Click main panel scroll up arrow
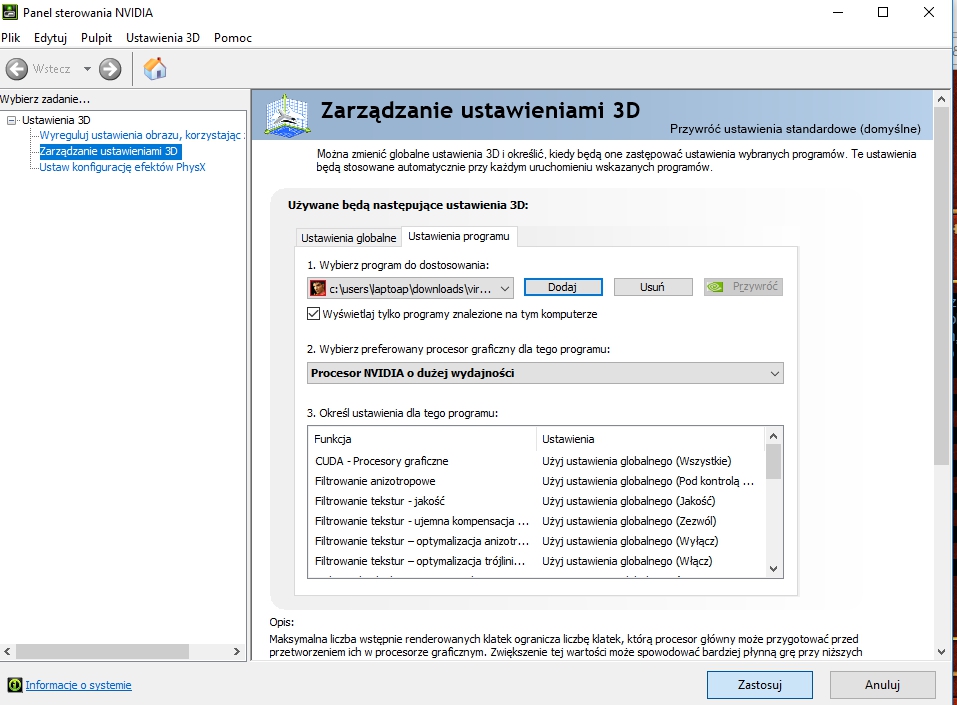The image size is (957, 705). tap(941, 99)
